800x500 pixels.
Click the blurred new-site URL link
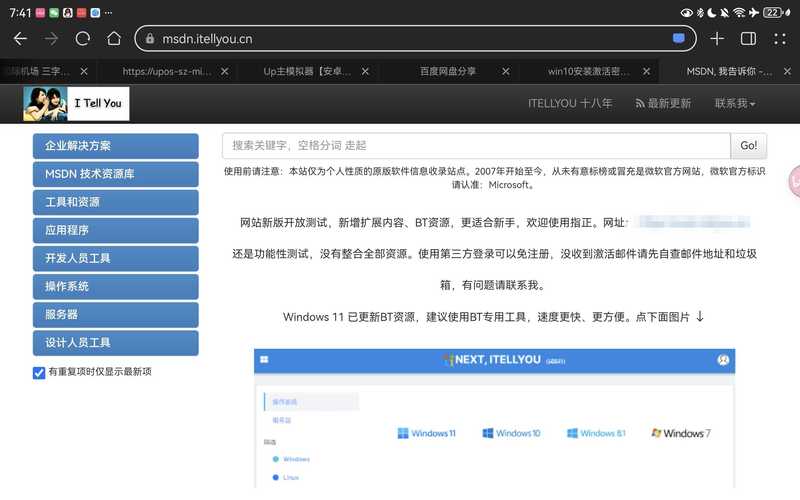tap(692, 222)
